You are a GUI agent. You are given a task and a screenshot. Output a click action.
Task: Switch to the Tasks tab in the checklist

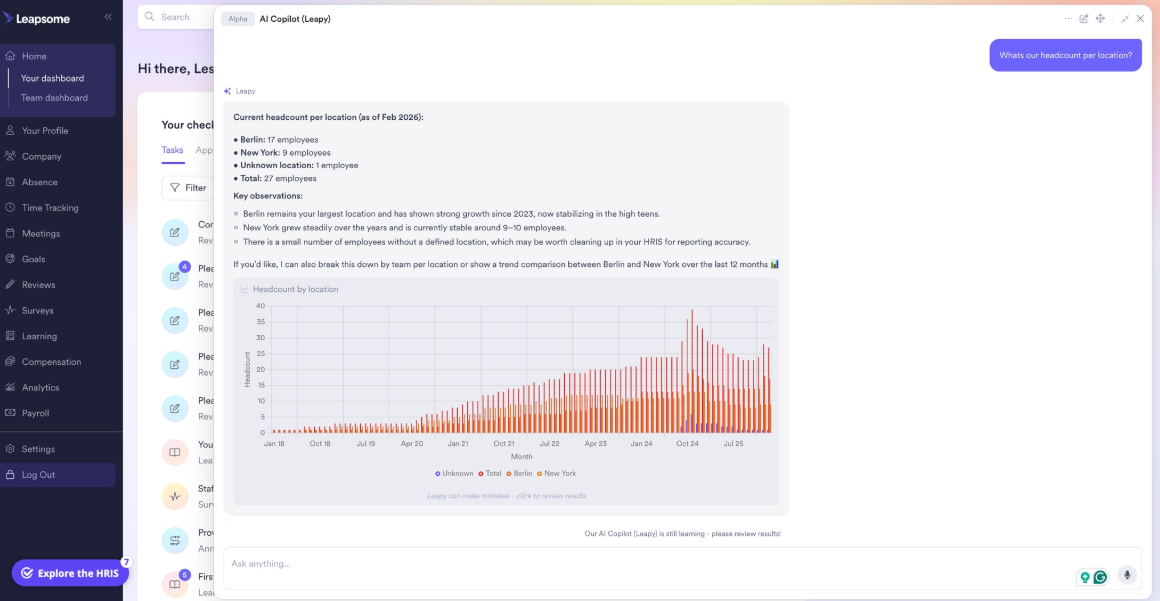pyautogui.click(x=172, y=150)
